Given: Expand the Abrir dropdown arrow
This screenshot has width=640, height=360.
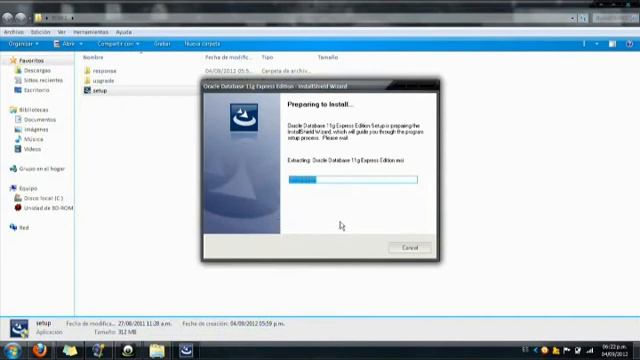Looking at the screenshot, I should click(x=81, y=44).
